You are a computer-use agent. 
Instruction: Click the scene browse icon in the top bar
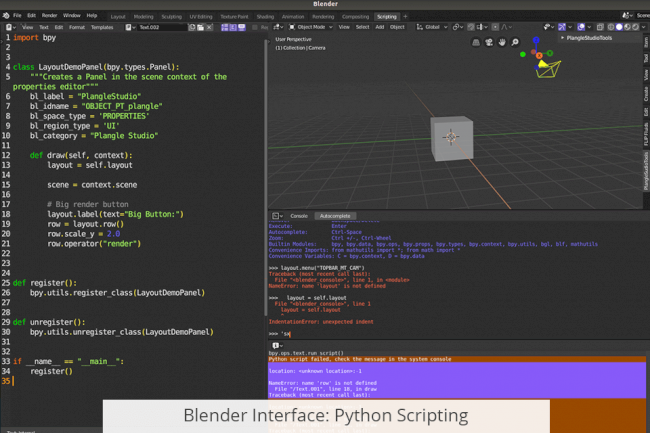click(x=627, y=16)
